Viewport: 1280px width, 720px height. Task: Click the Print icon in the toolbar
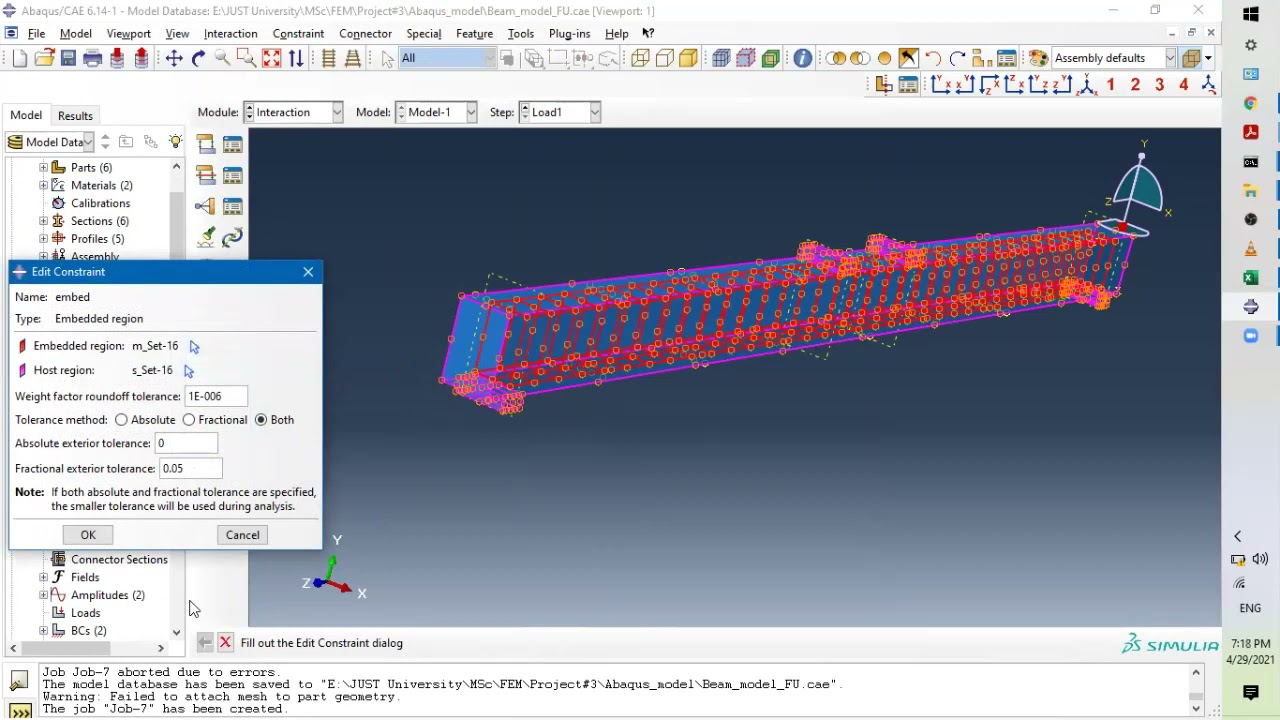(92, 58)
